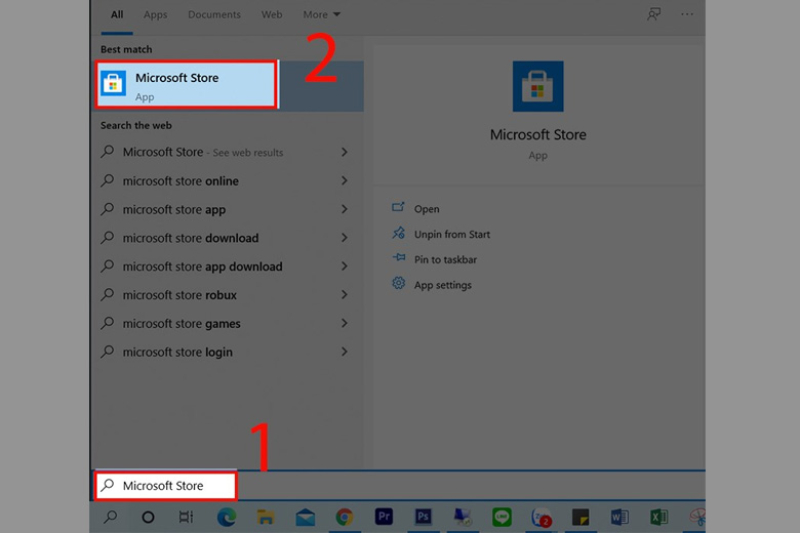
Task: Search web for 'microsoft store login'
Action: pyautogui.click(x=178, y=352)
